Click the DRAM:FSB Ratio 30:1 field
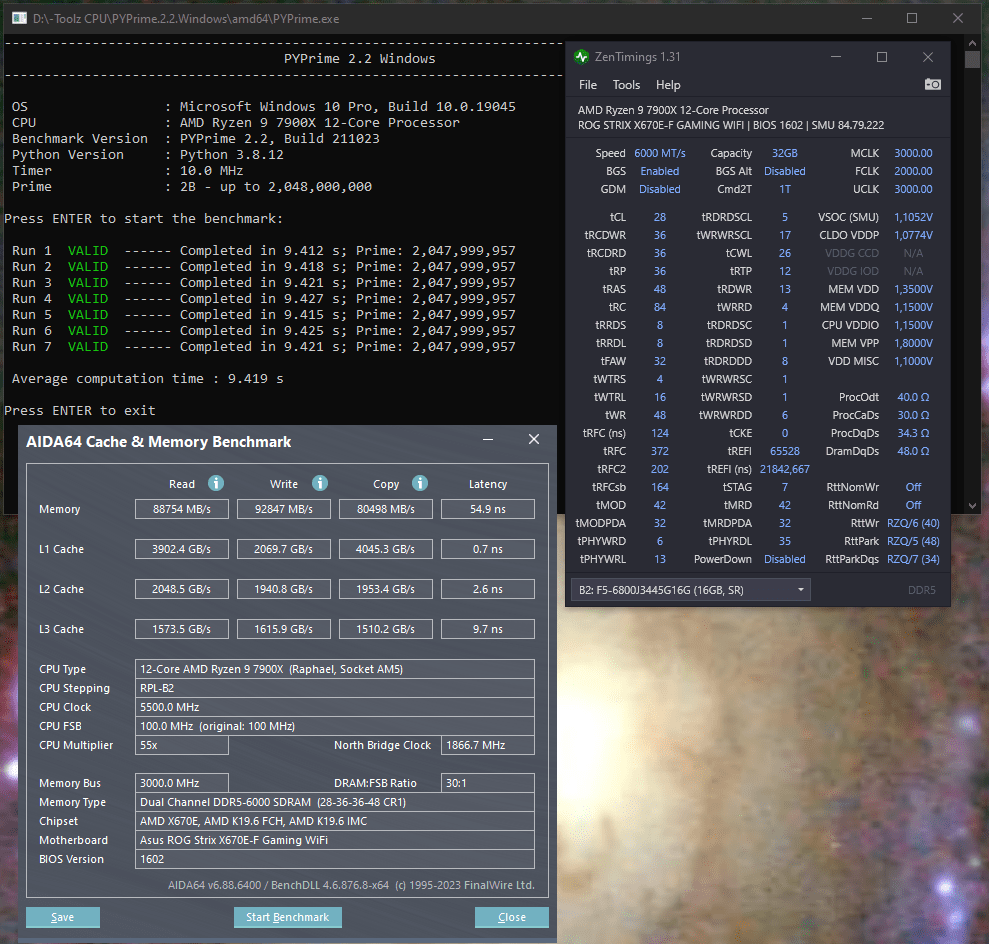 pos(488,783)
